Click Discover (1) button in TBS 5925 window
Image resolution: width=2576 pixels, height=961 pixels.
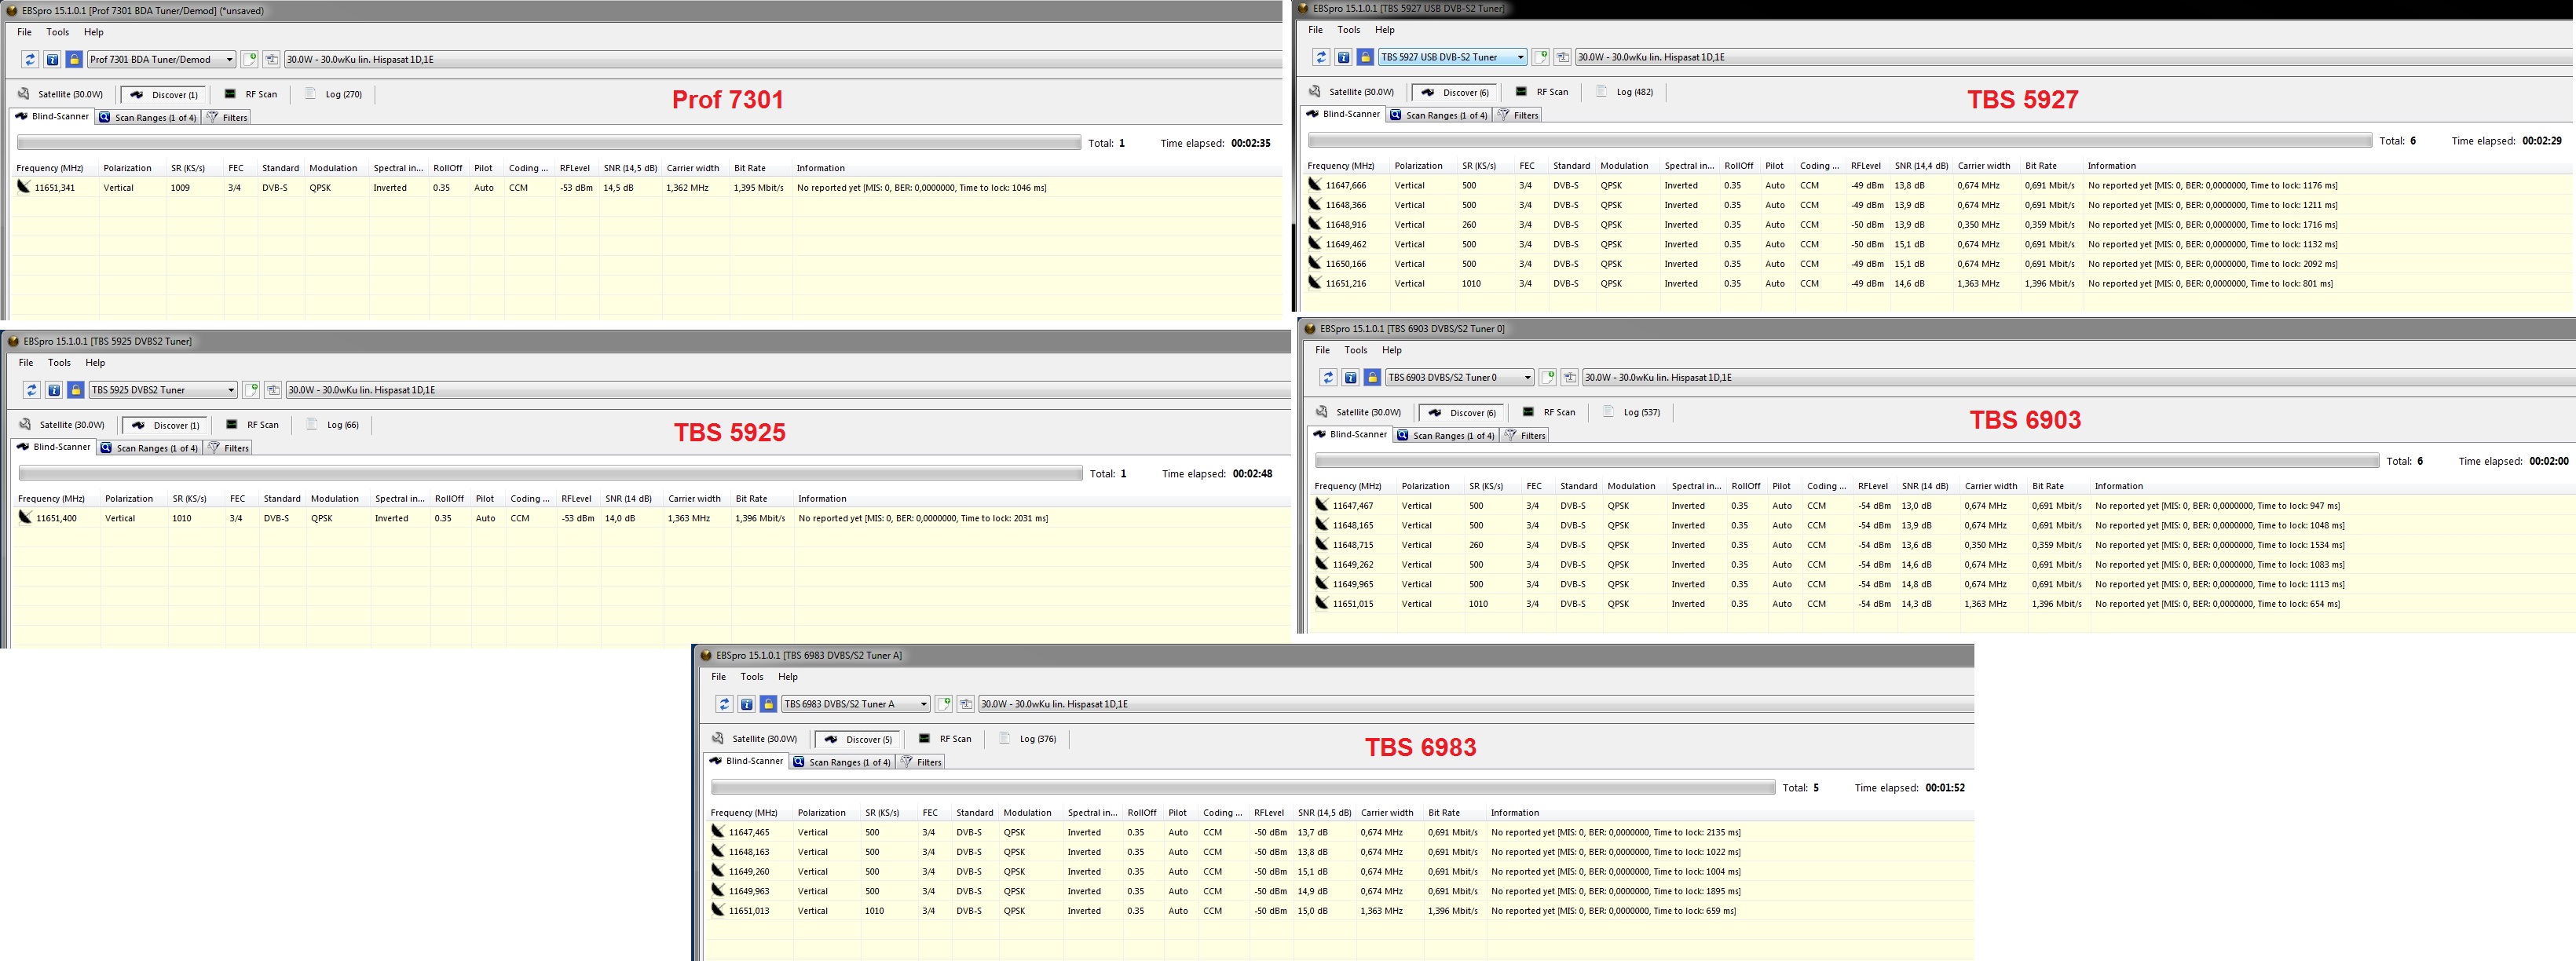165,425
